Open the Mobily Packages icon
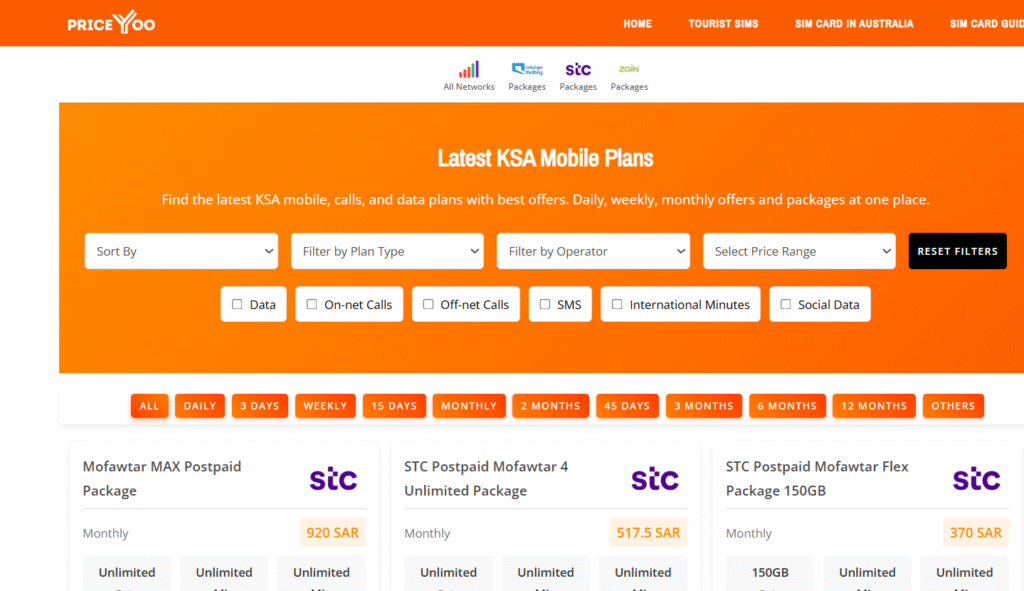Viewport: 1024px width, 591px height. (527, 69)
